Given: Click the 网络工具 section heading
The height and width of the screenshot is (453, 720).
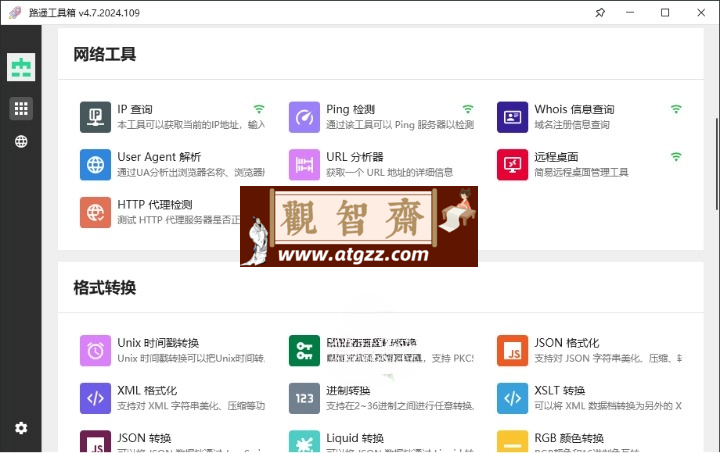Looking at the screenshot, I should [105, 54].
